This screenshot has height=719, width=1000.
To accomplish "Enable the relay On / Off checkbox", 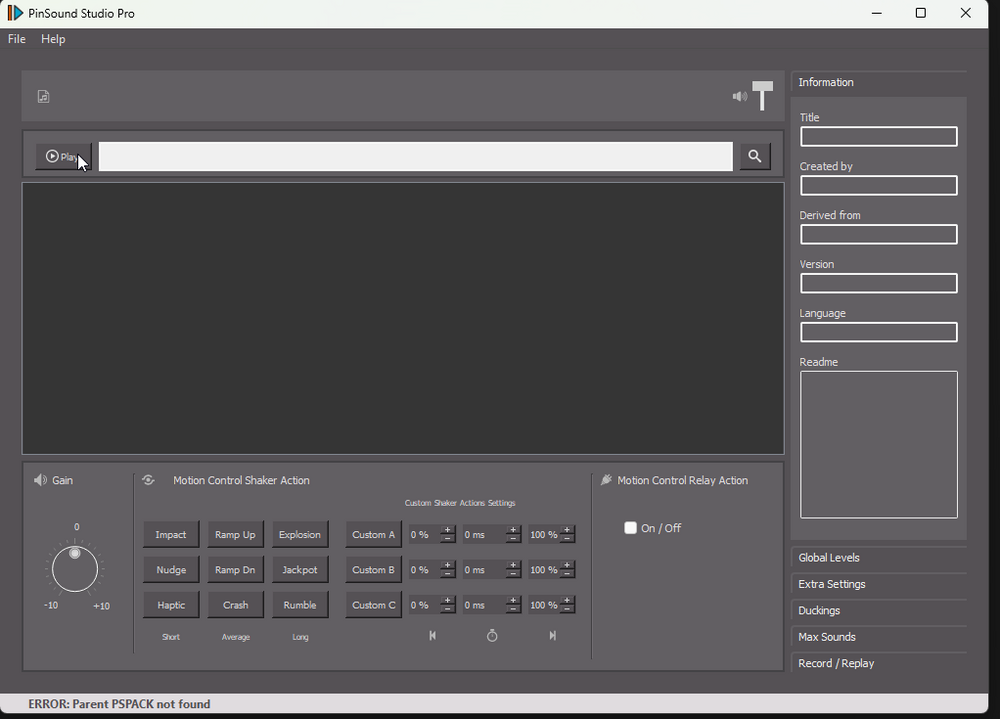I will pos(630,528).
